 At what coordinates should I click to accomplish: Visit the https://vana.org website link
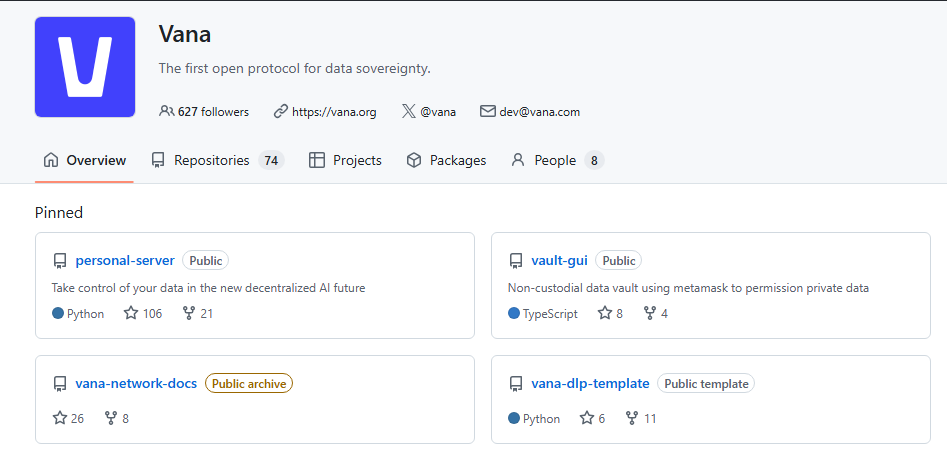tap(334, 112)
